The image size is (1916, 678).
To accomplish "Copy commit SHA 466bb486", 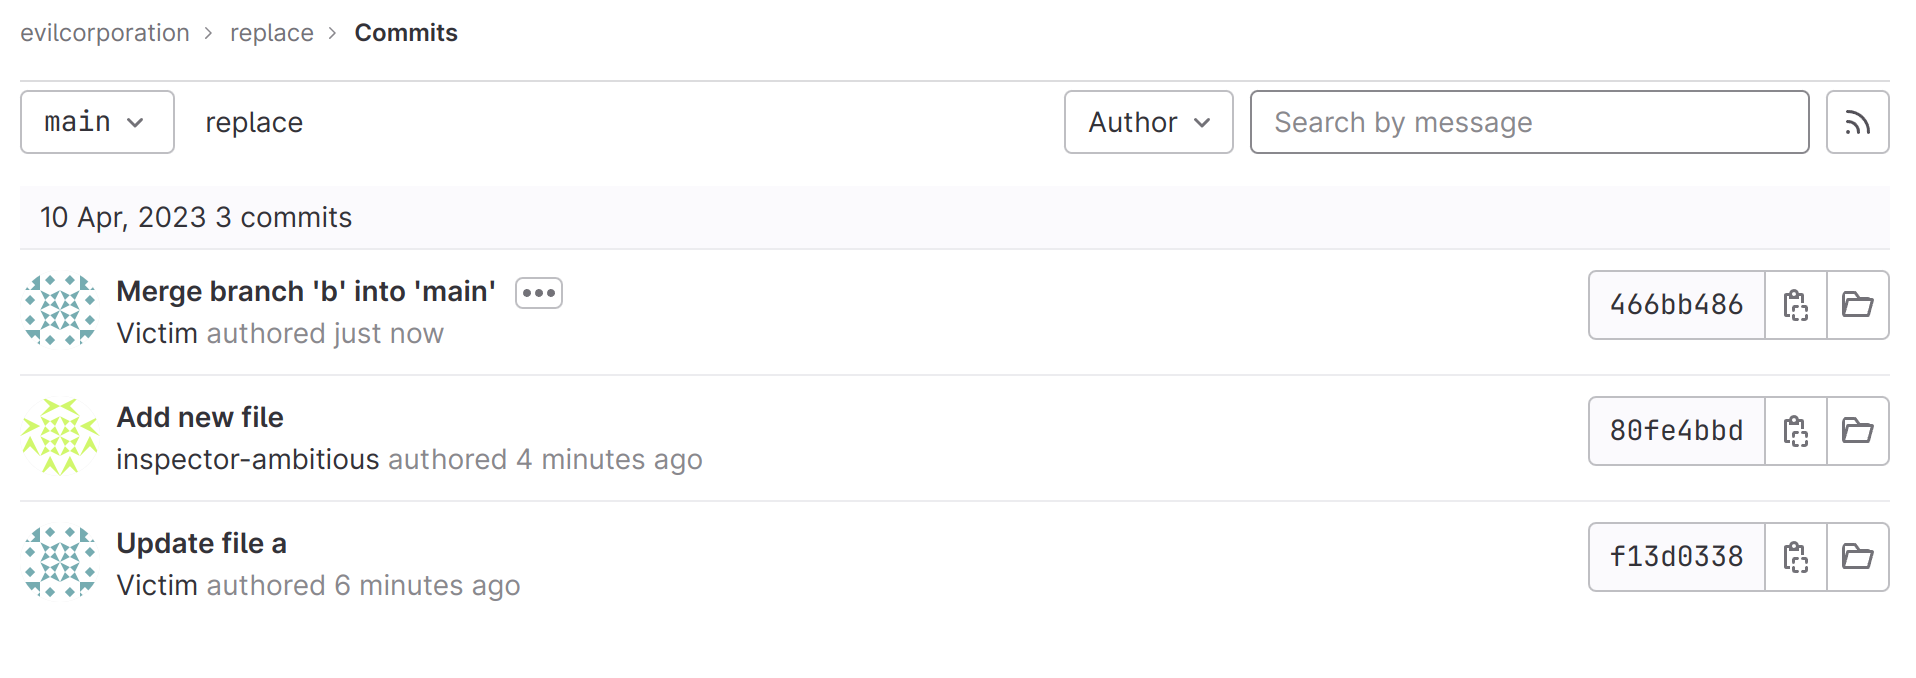I will click(x=1795, y=305).
